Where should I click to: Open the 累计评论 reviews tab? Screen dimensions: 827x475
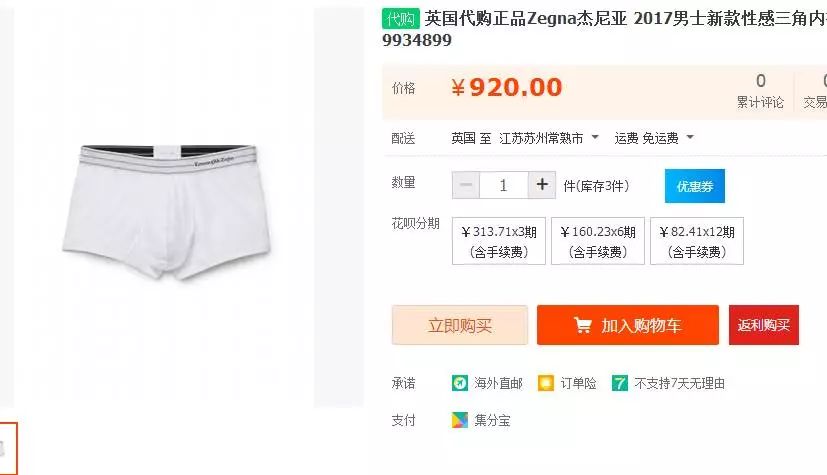[760, 91]
